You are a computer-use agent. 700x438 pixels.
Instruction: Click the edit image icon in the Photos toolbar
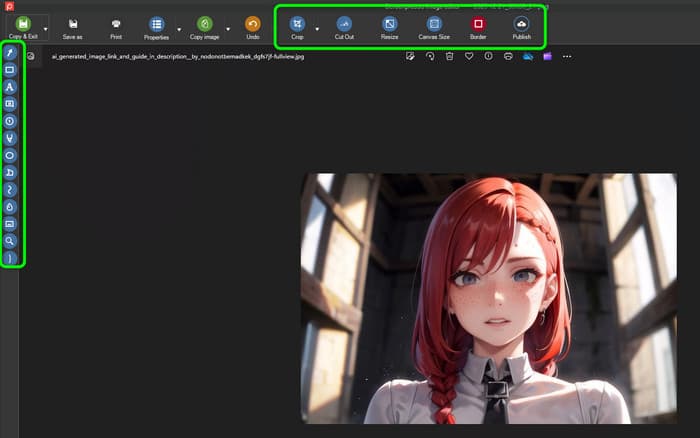point(410,56)
